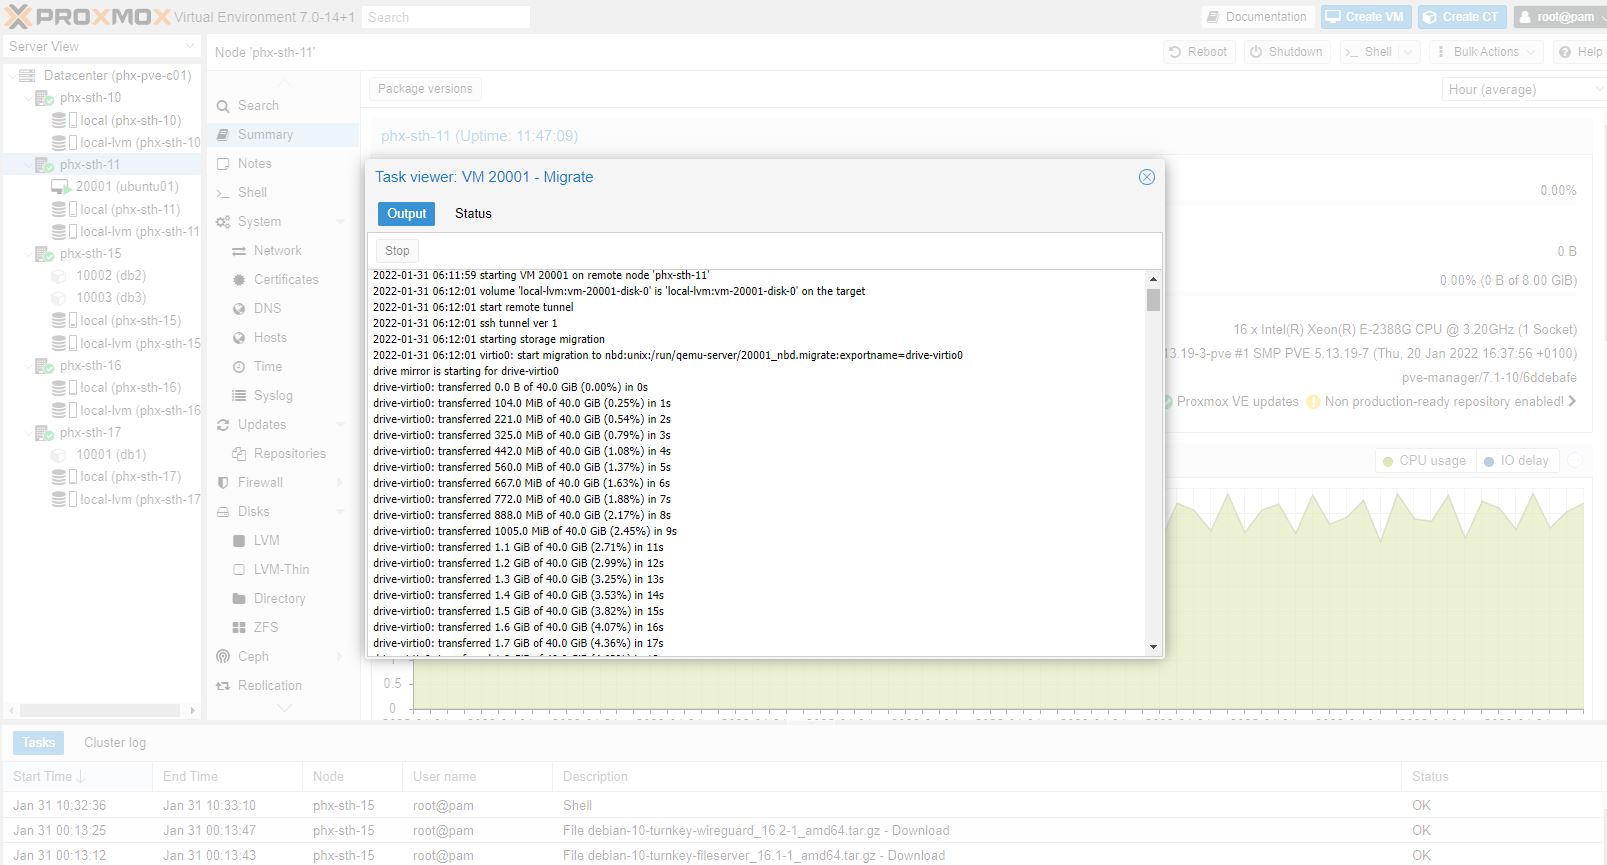Open the Summary menu item

283,135
